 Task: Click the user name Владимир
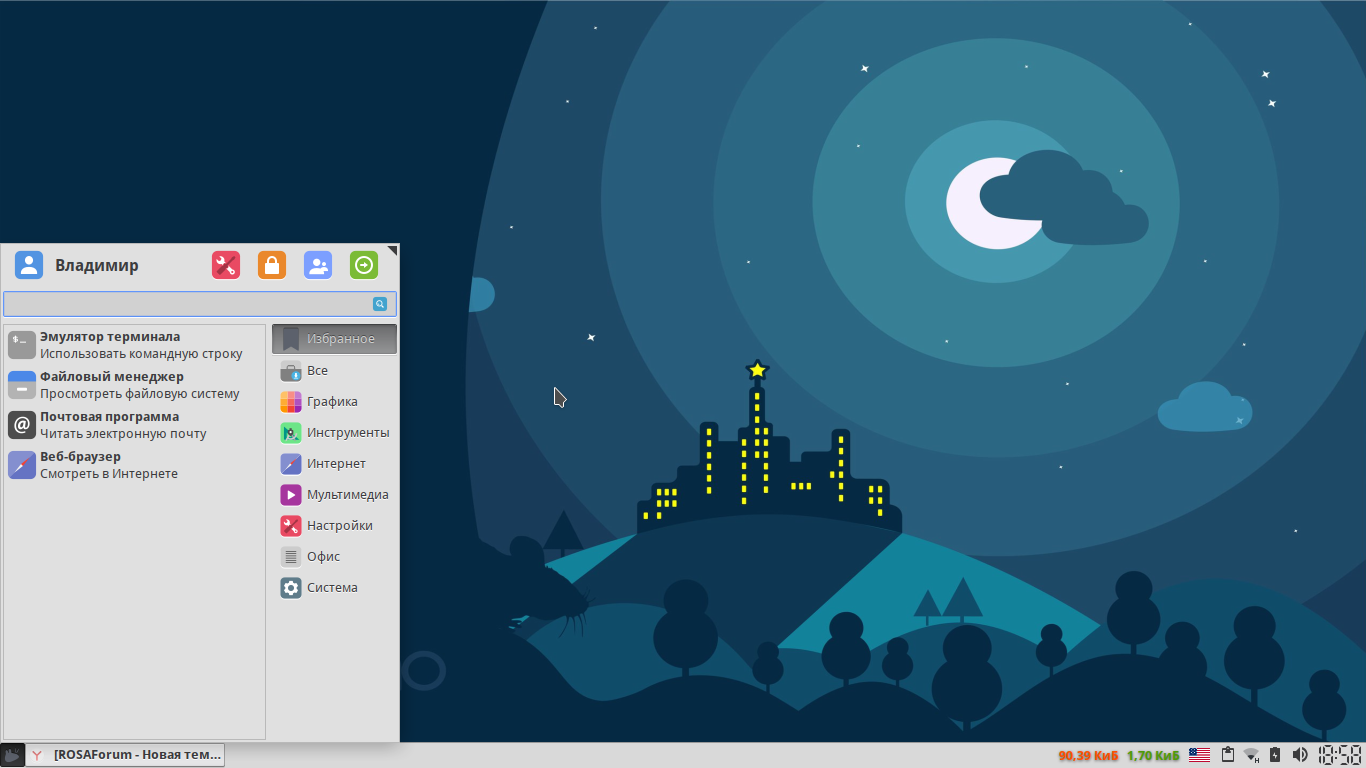pyautogui.click(x=97, y=265)
